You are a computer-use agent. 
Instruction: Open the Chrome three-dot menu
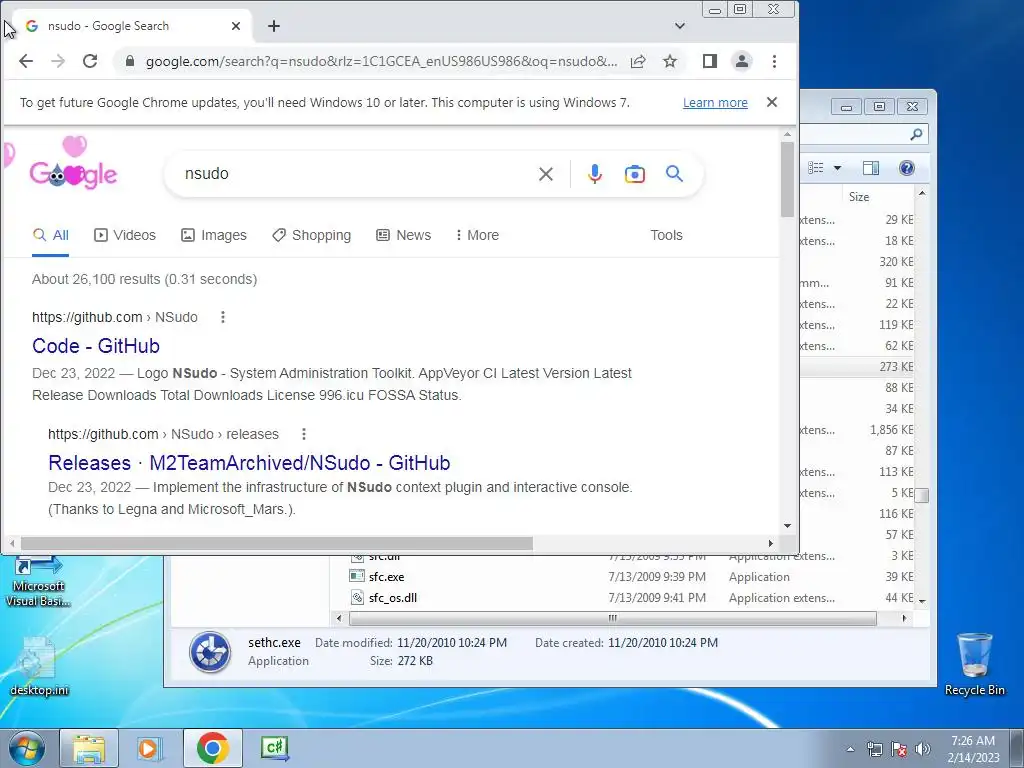[775, 61]
